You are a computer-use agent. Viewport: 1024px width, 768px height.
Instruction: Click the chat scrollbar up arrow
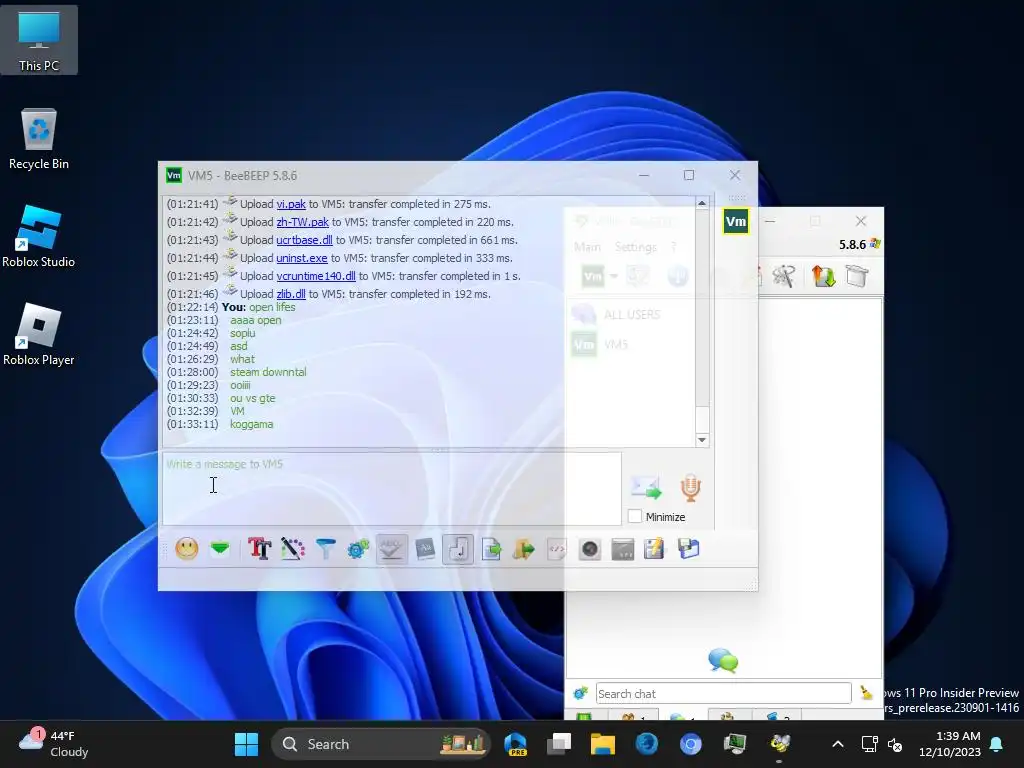click(702, 204)
